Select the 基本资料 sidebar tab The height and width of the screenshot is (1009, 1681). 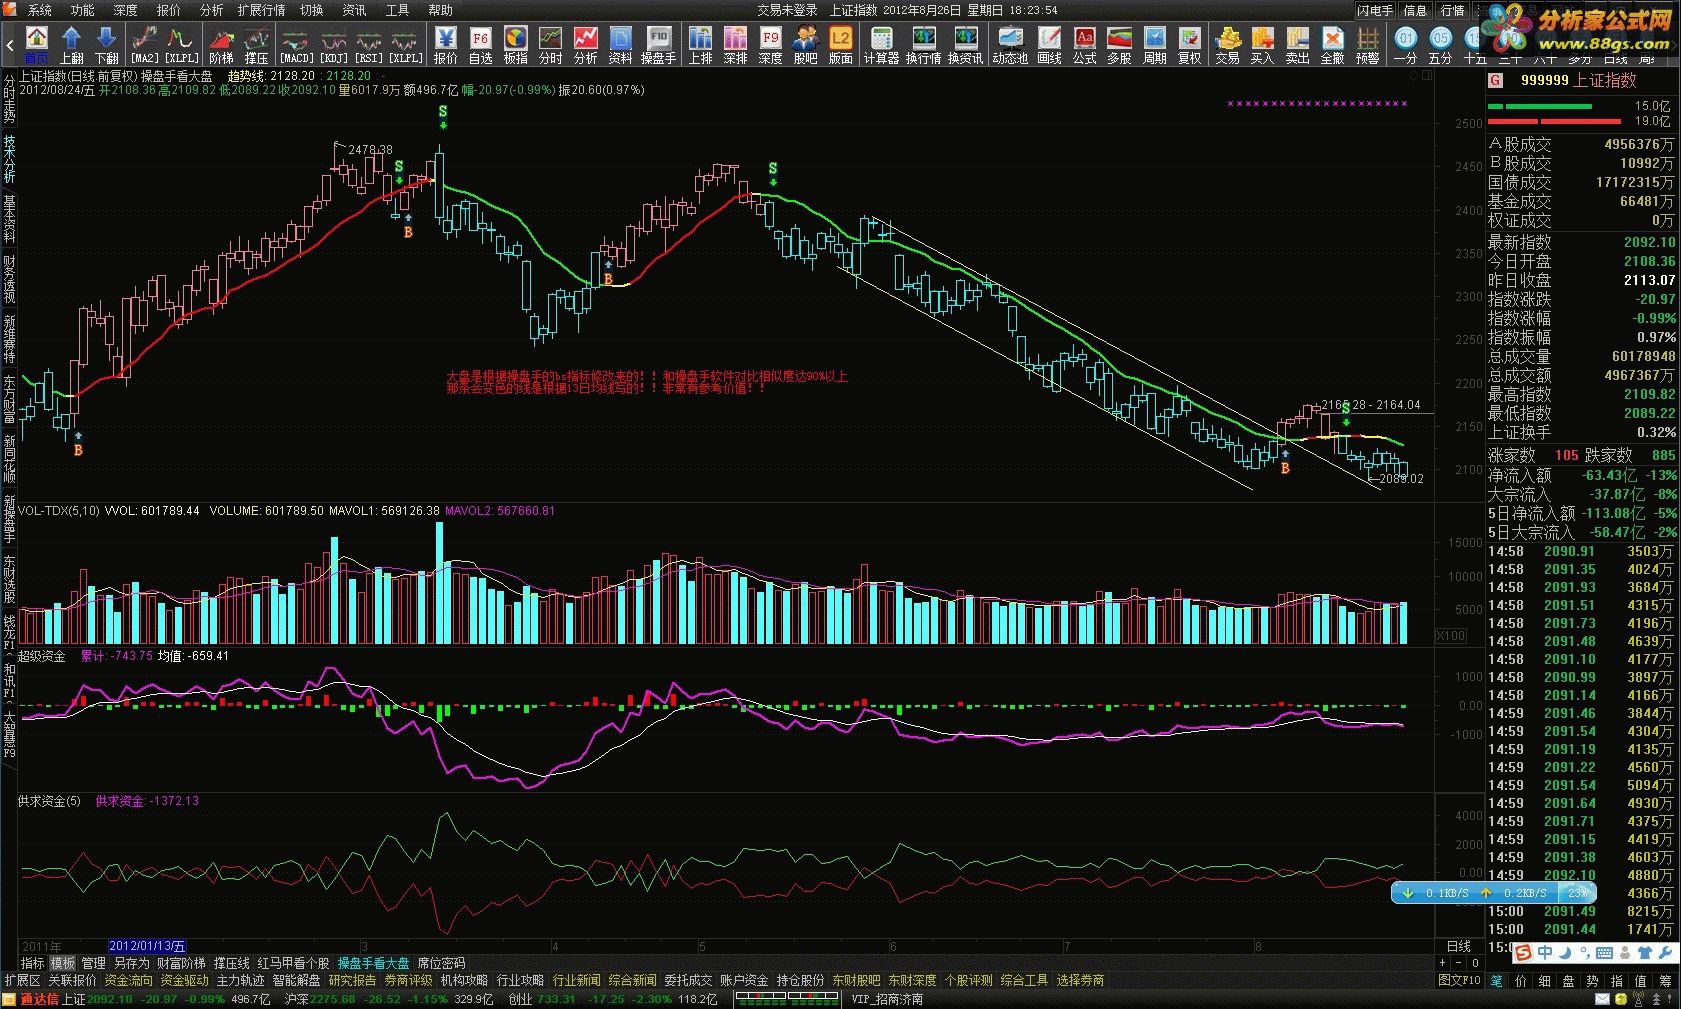9,219
